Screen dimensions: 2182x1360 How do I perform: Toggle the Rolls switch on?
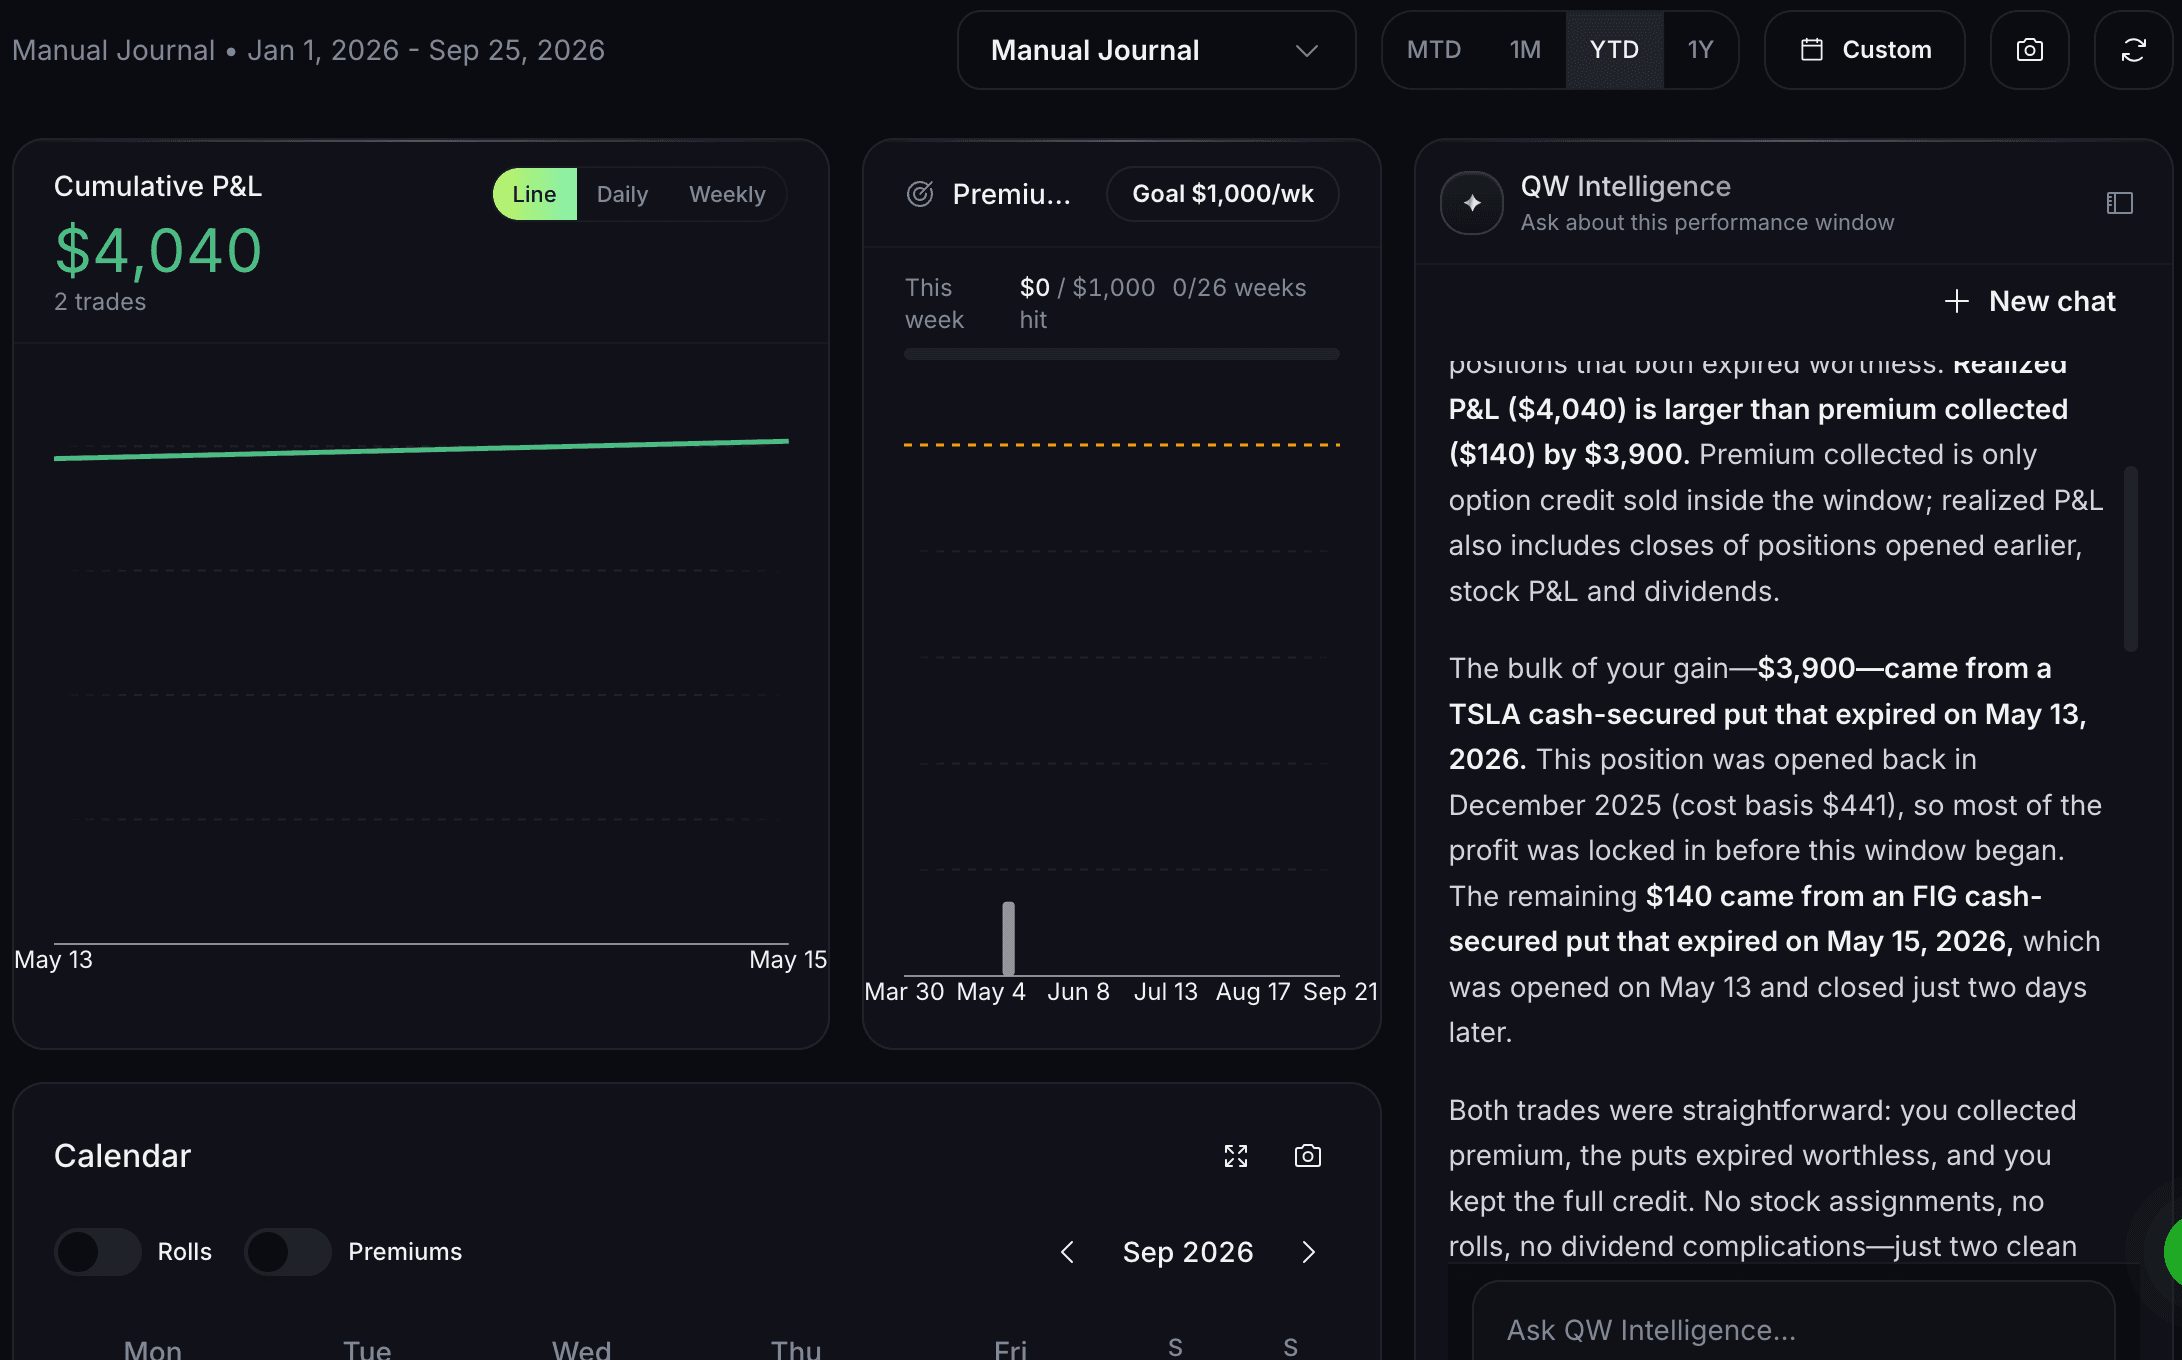(x=98, y=1252)
